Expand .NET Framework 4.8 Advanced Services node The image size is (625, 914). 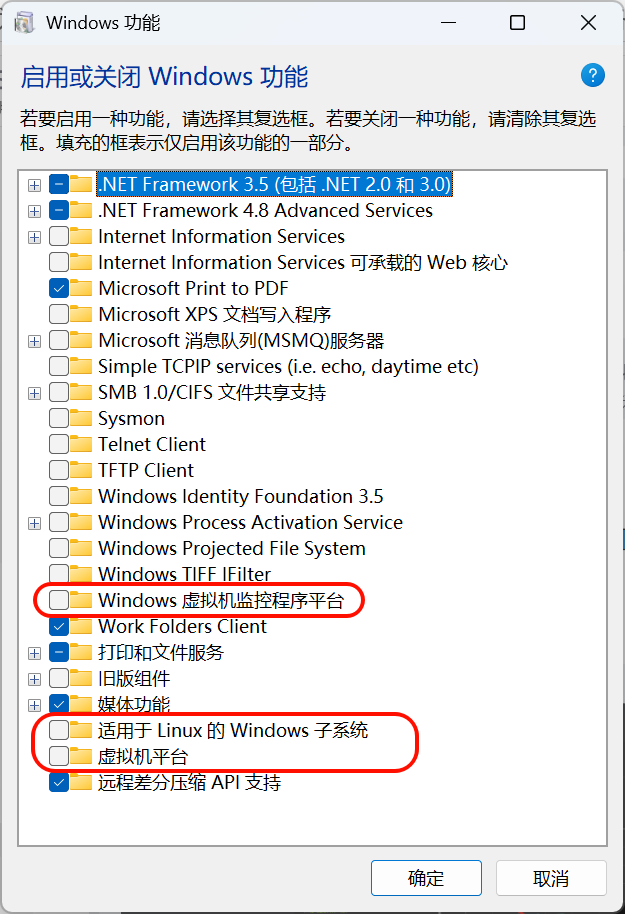(34, 211)
